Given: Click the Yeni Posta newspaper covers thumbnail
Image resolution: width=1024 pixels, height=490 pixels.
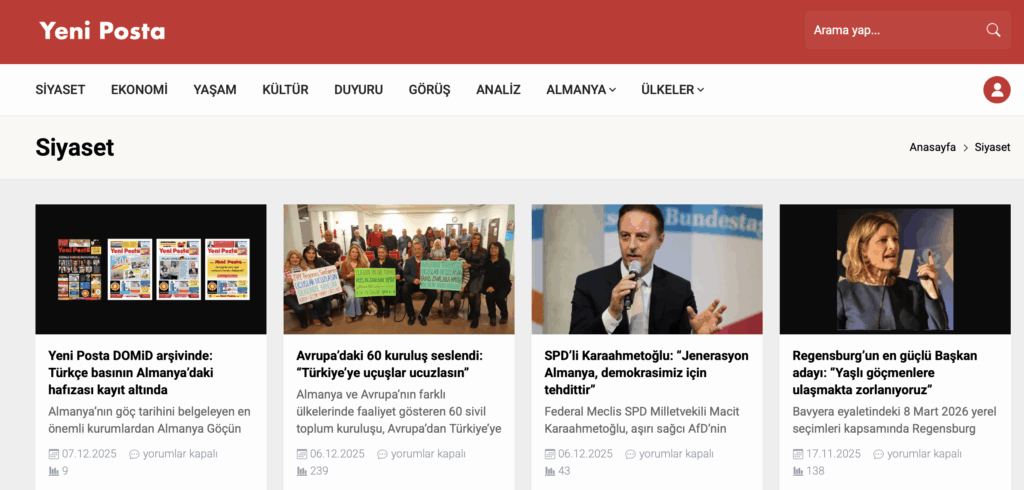Looking at the screenshot, I should click(x=151, y=269).
